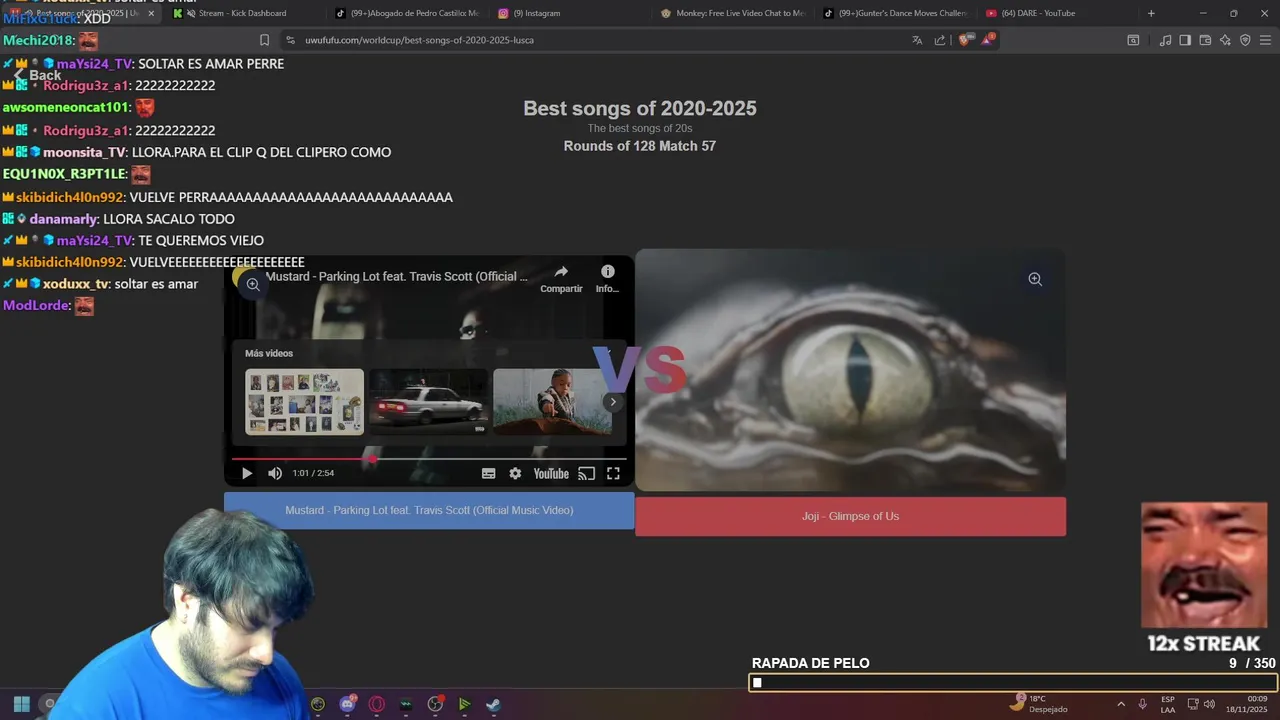This screenshot has width=1280, height=720.
Task: Enter fullscreen in YouTube player
Action: (614, 474)
